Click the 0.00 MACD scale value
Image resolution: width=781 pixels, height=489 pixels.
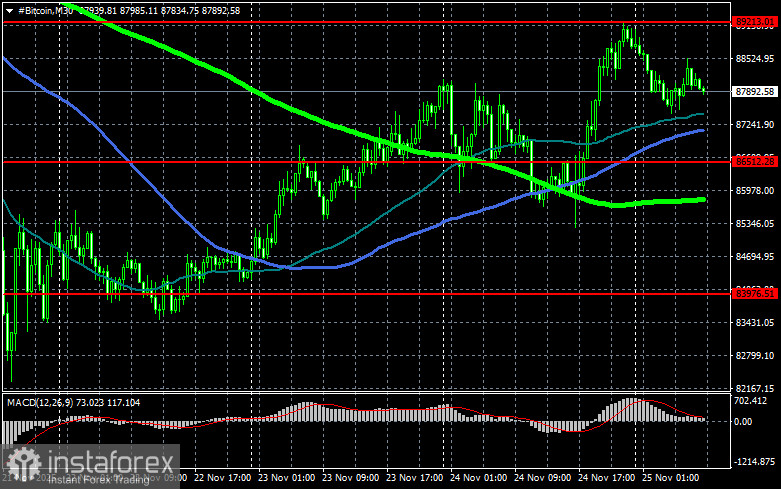click(743, 422)
